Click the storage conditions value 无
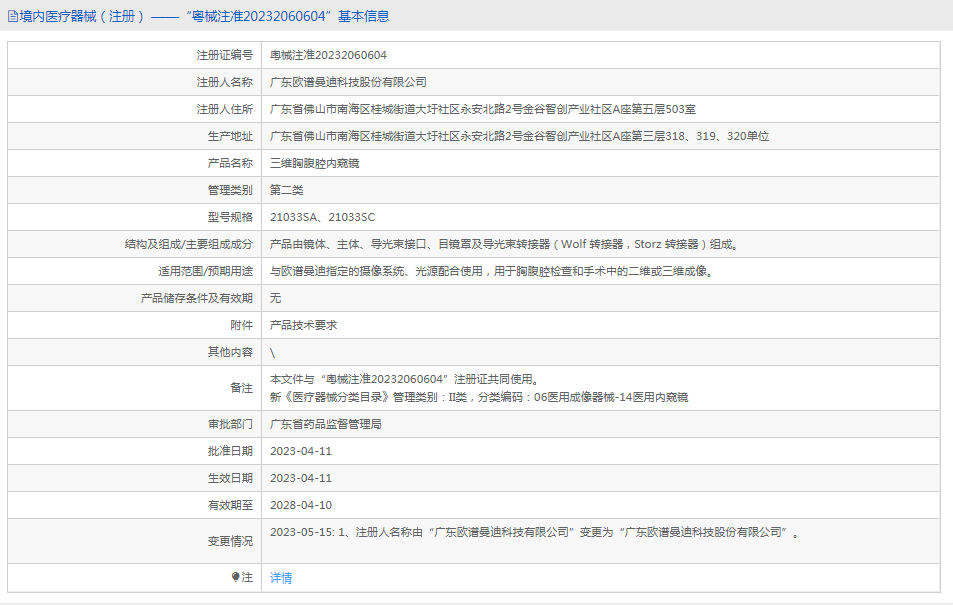 click(275, 298)
